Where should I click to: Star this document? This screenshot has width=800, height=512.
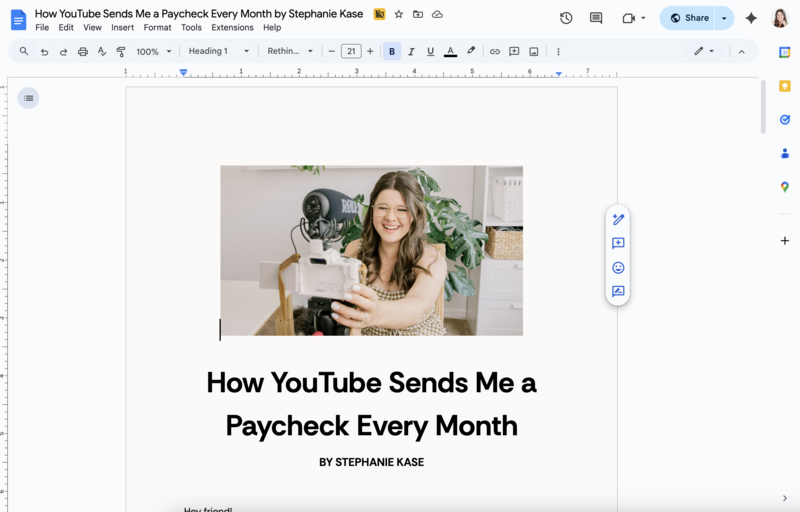point(399,14)
